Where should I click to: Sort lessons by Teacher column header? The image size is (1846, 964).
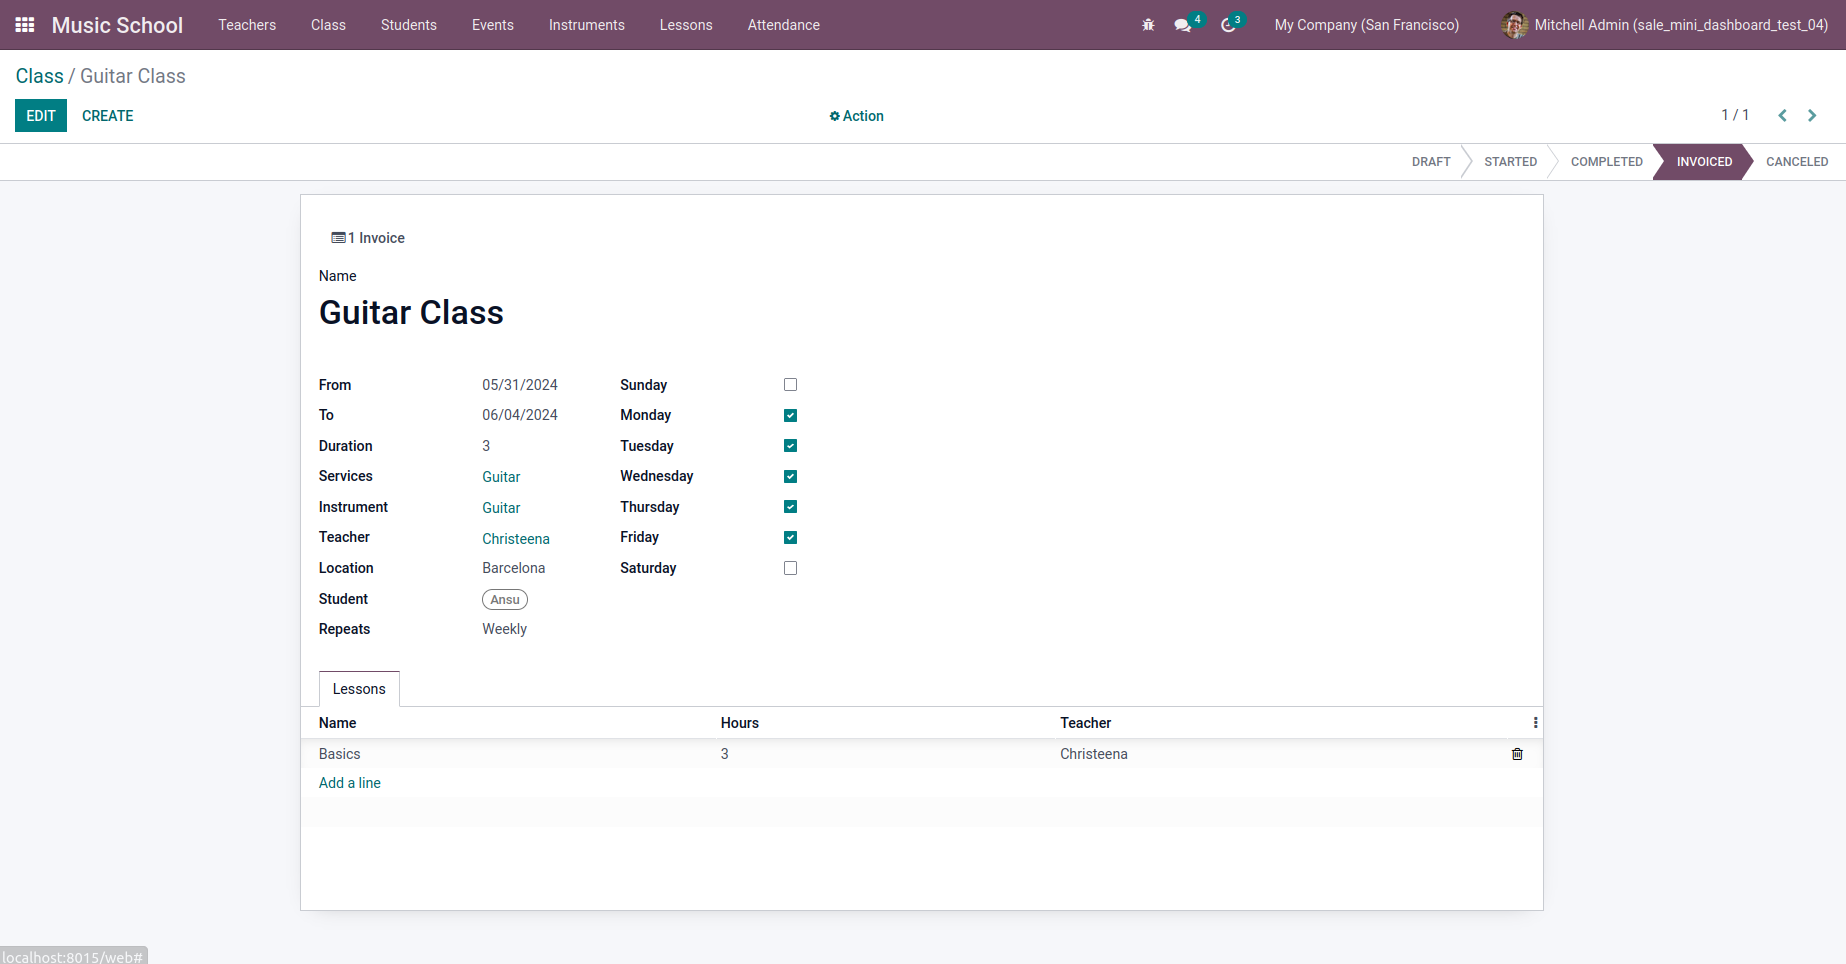[1086, 723]
